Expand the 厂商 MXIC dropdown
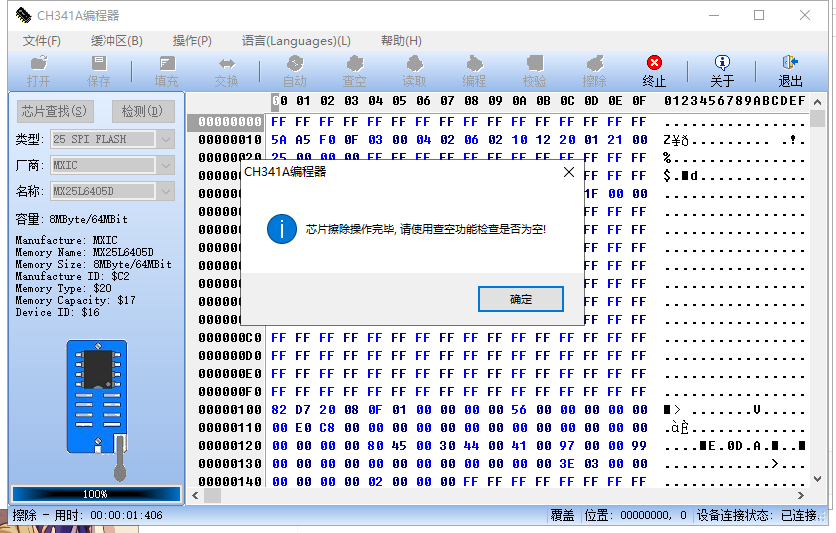 [166, 165]
